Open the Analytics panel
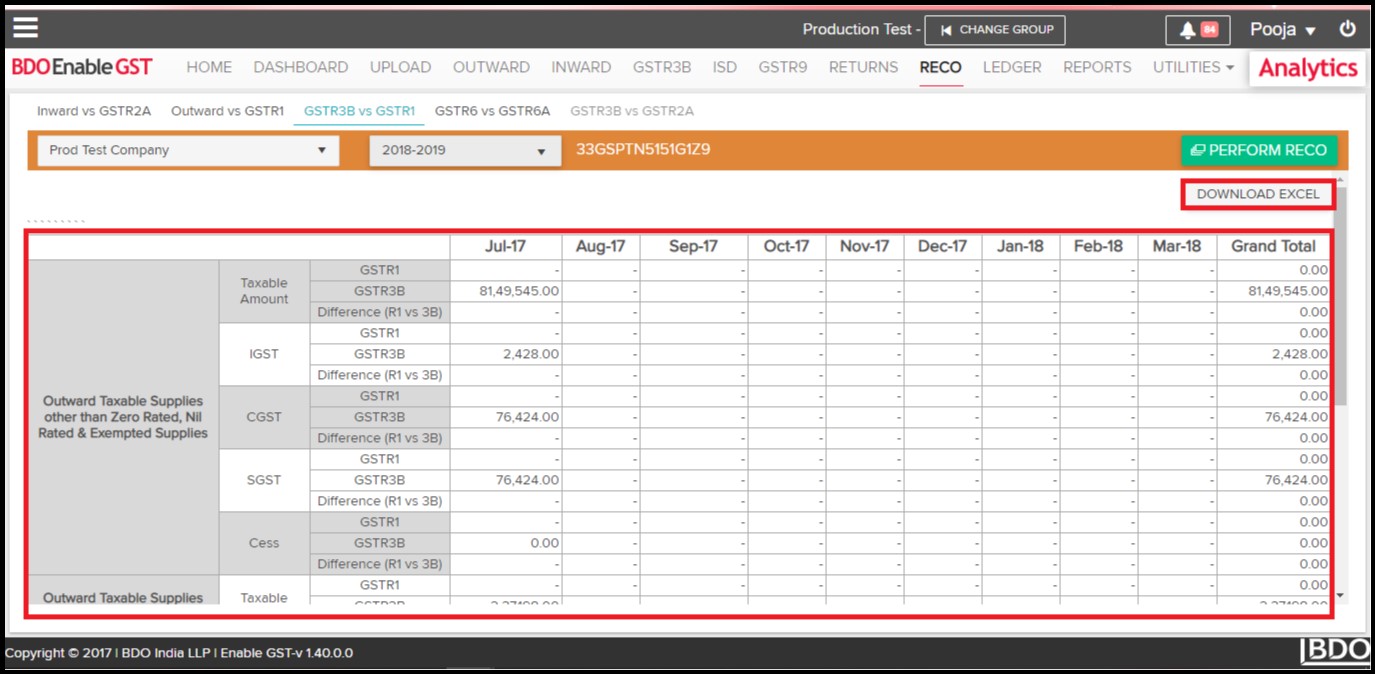This screenshot has width=1375, height=674. point(1307,68)
